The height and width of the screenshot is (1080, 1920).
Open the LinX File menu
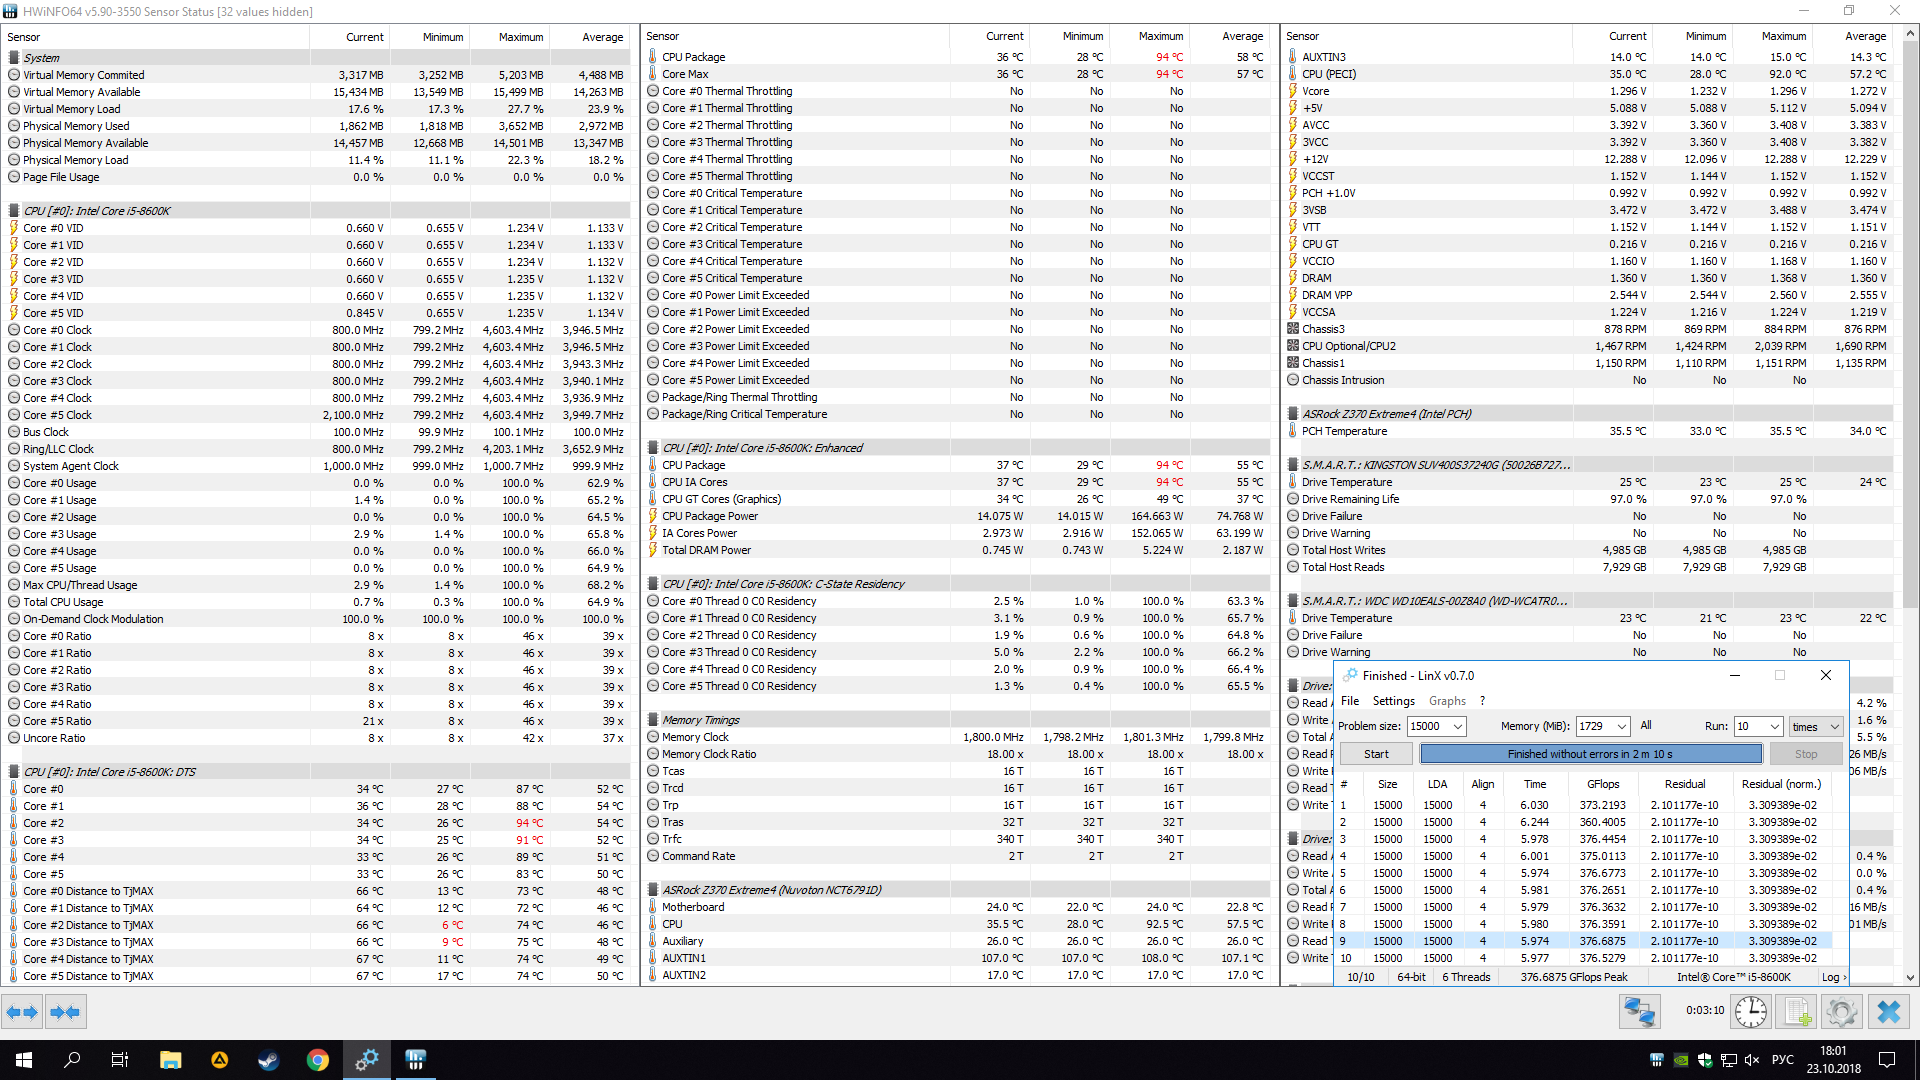1350,701
